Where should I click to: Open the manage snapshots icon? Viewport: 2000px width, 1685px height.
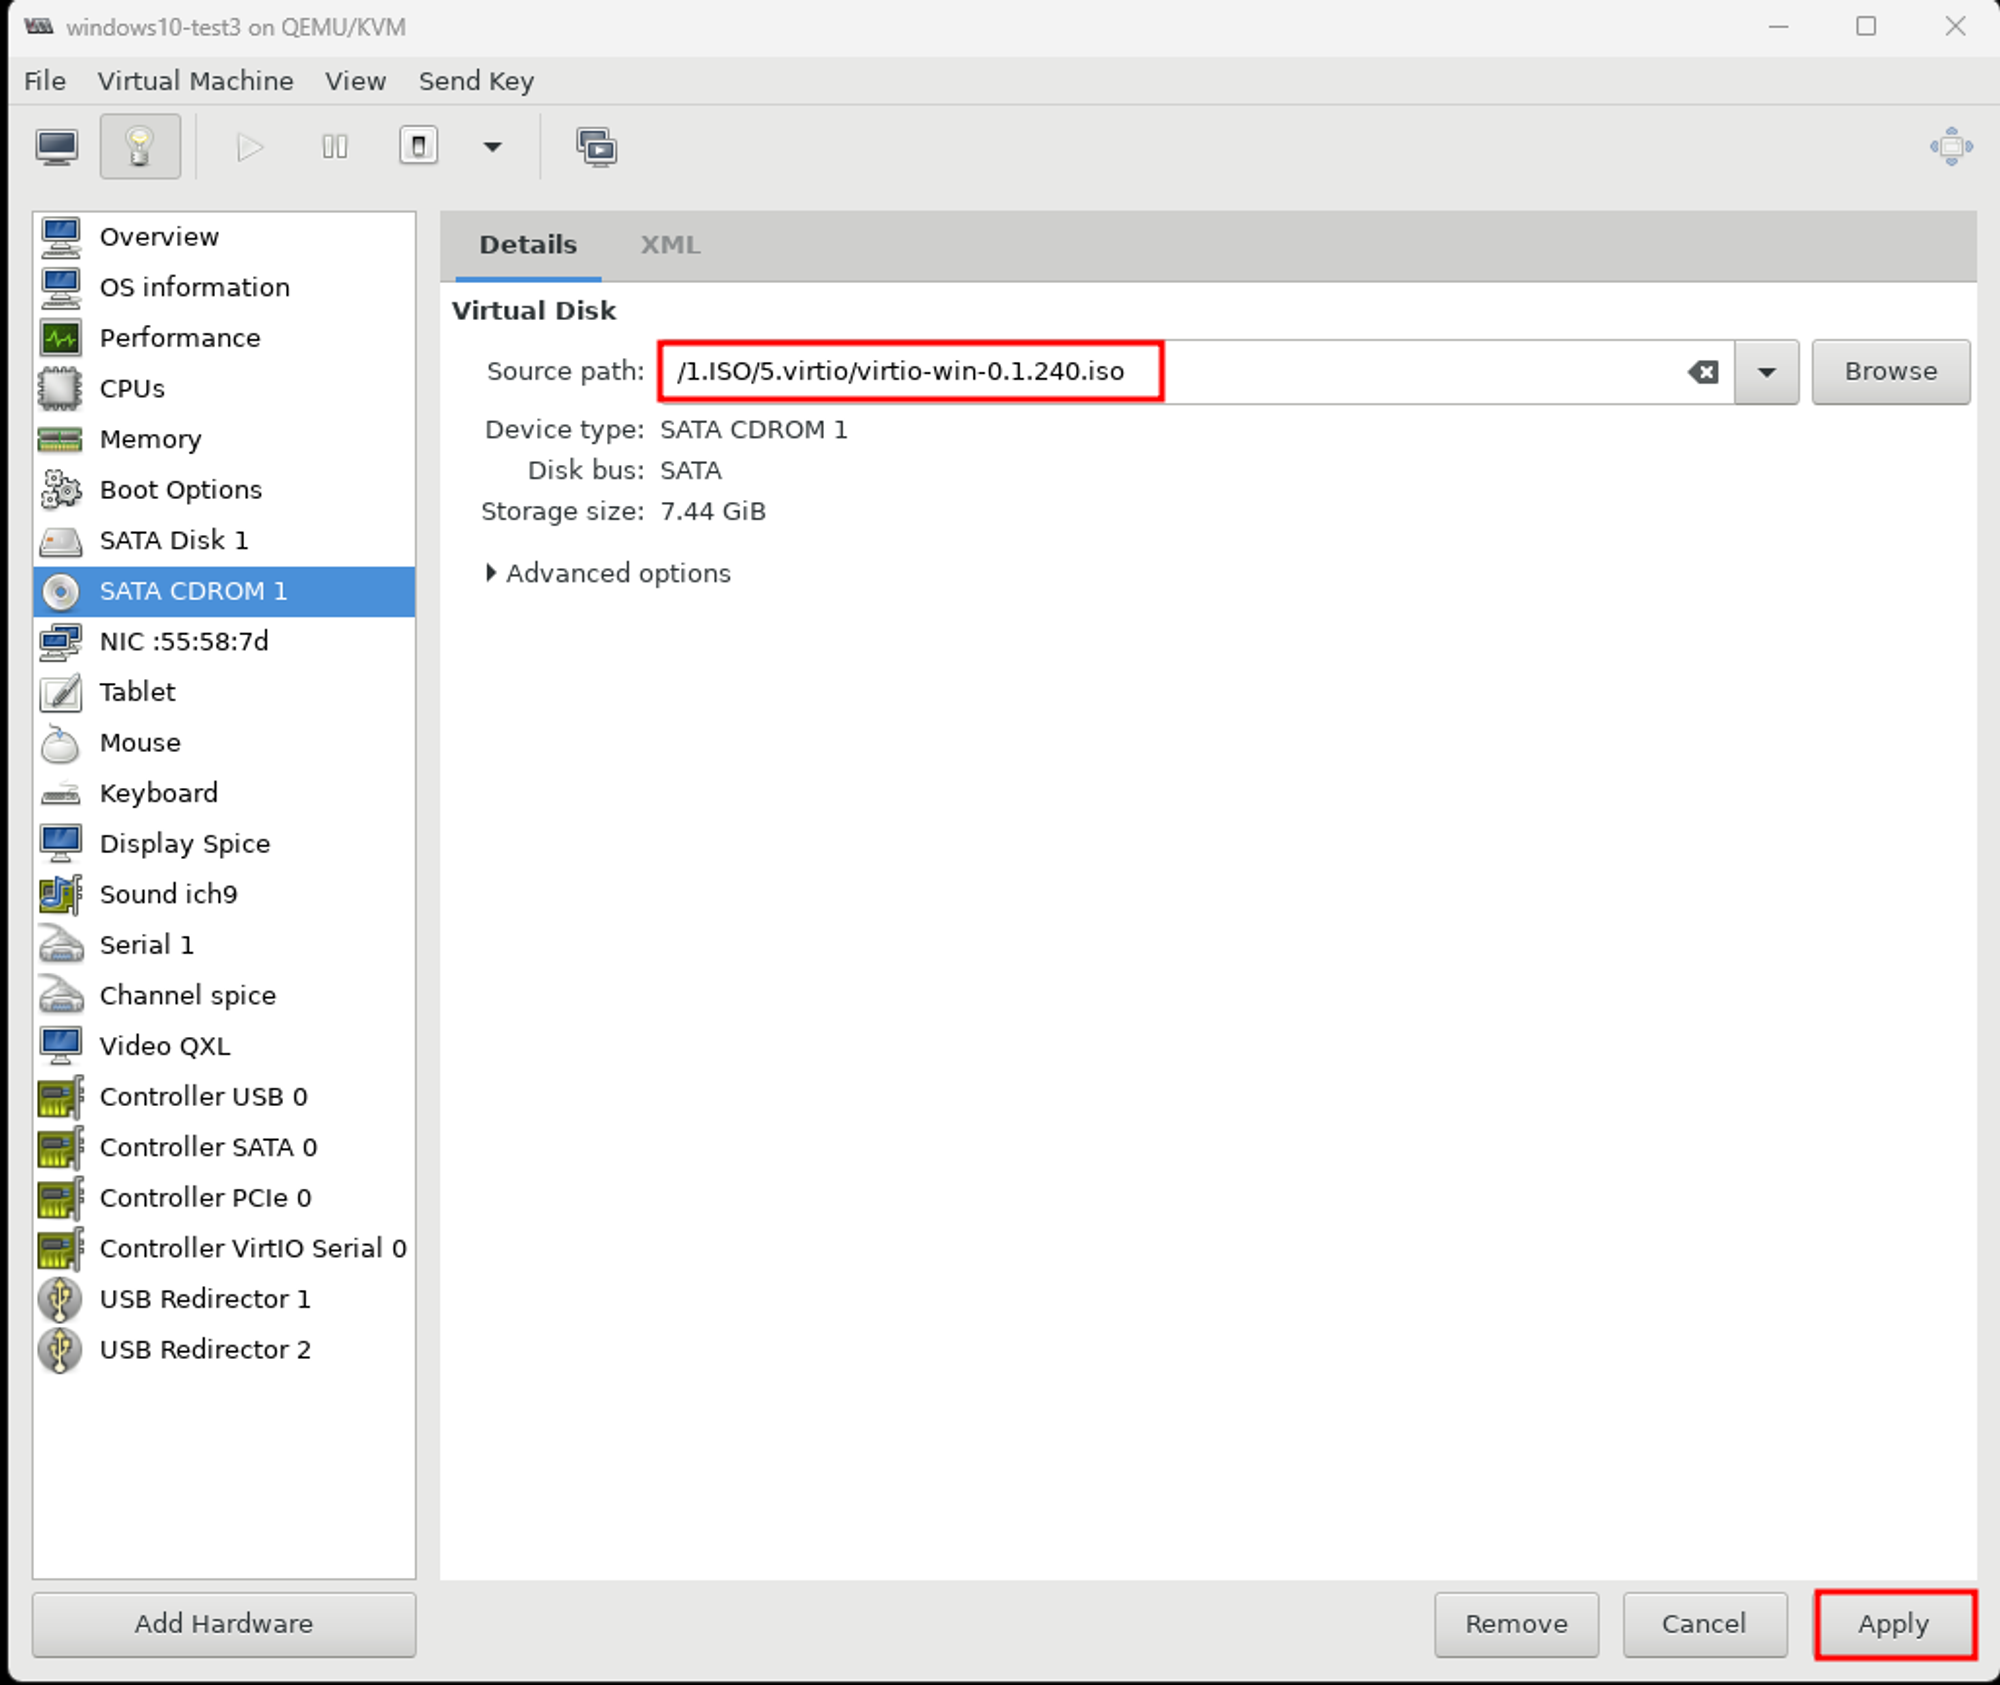click(596, 147)
